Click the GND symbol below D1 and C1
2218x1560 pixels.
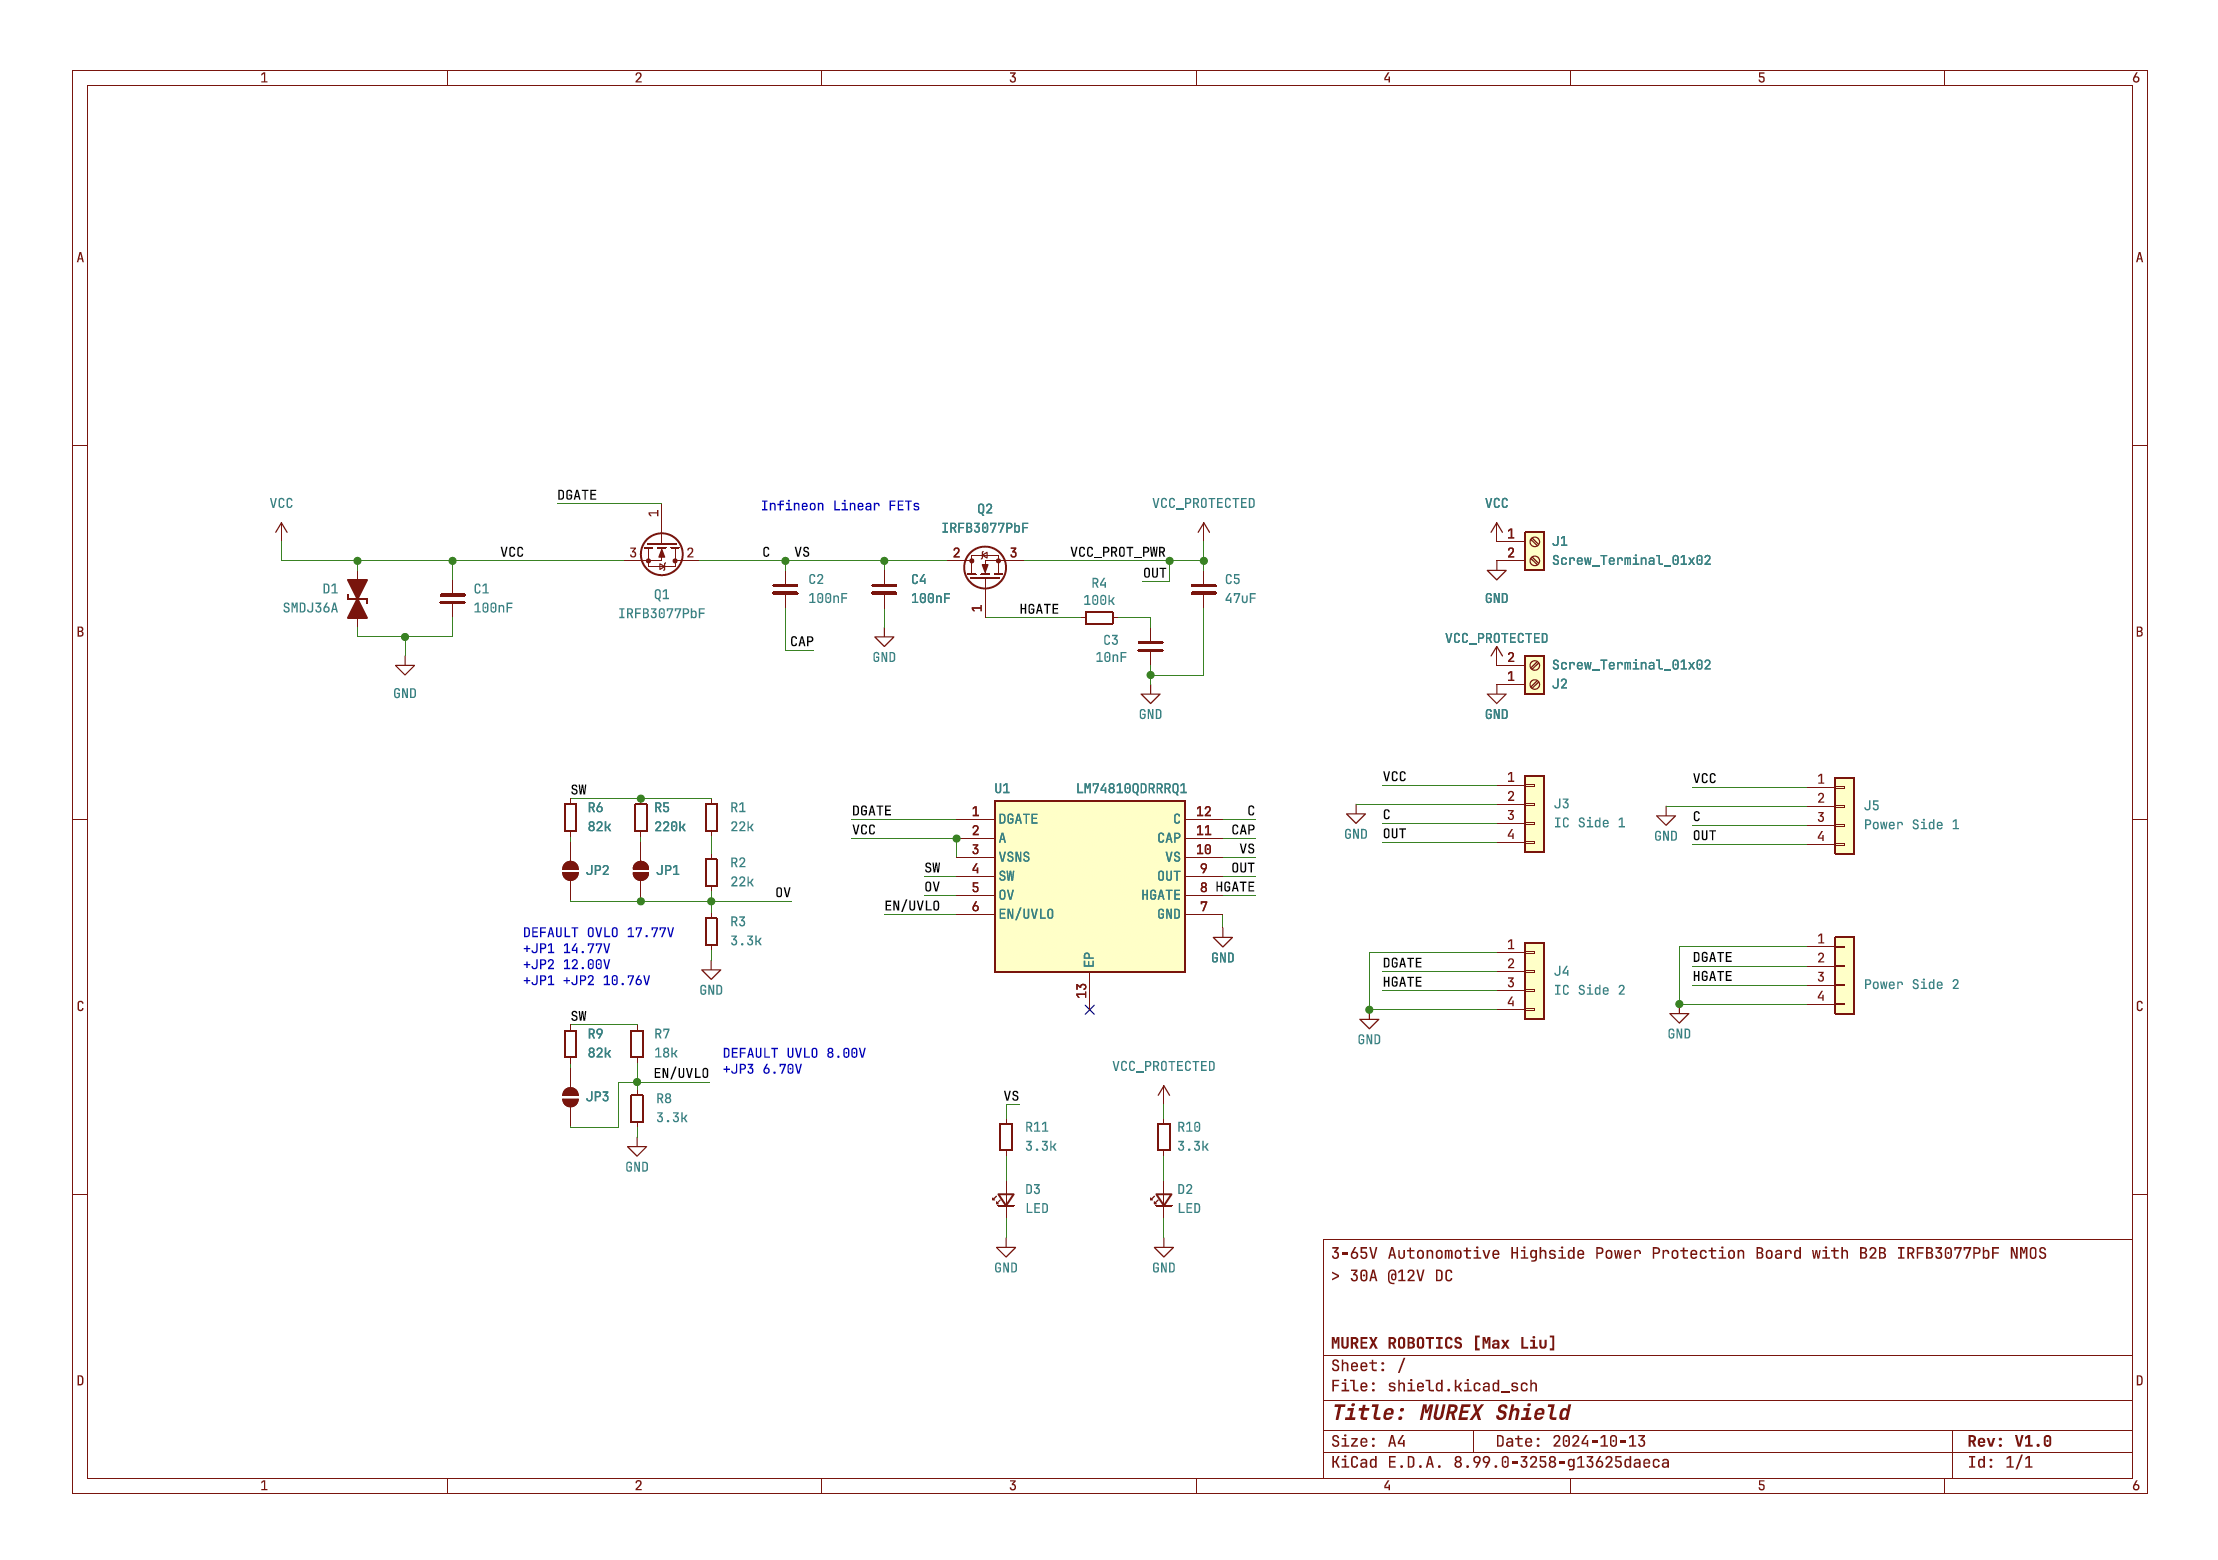click(x=405, y=670)
